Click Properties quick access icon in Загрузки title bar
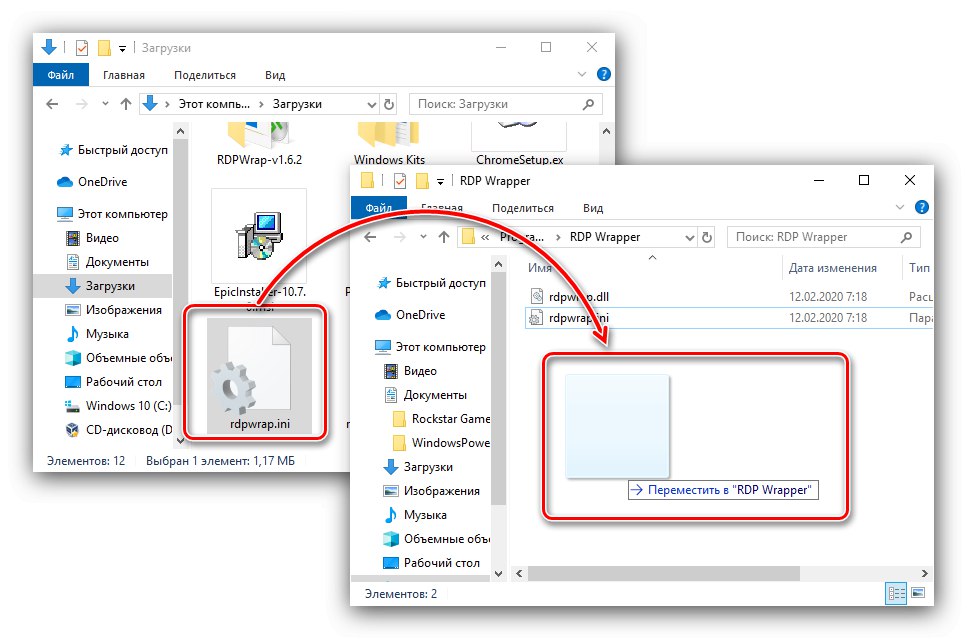This screenshot has width=967, height=639. pos(82,47)
